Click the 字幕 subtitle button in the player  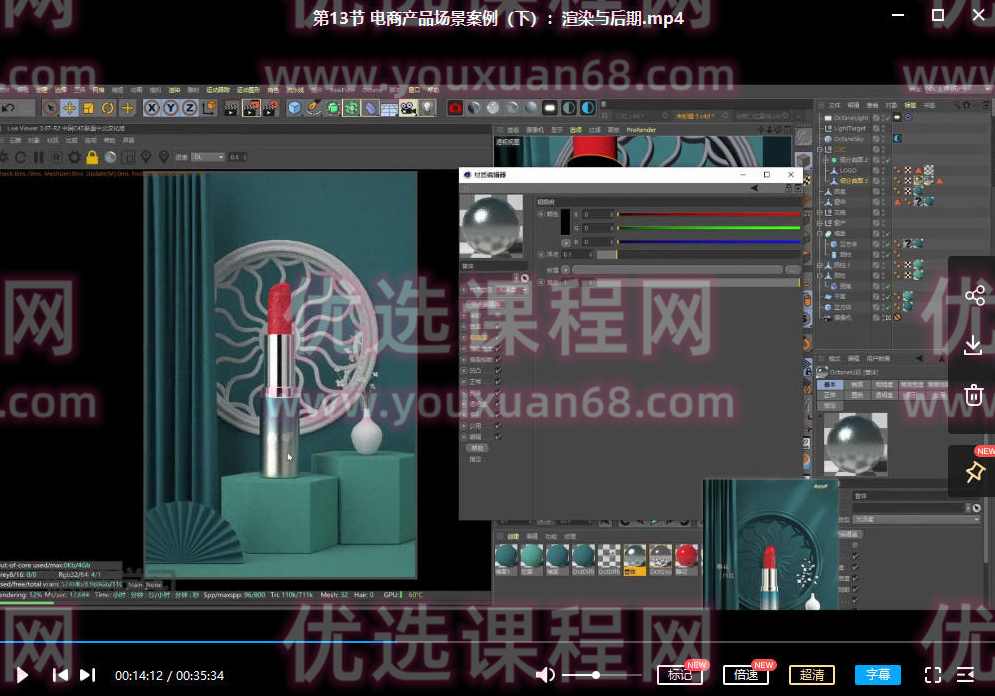(x=877, y=675)
